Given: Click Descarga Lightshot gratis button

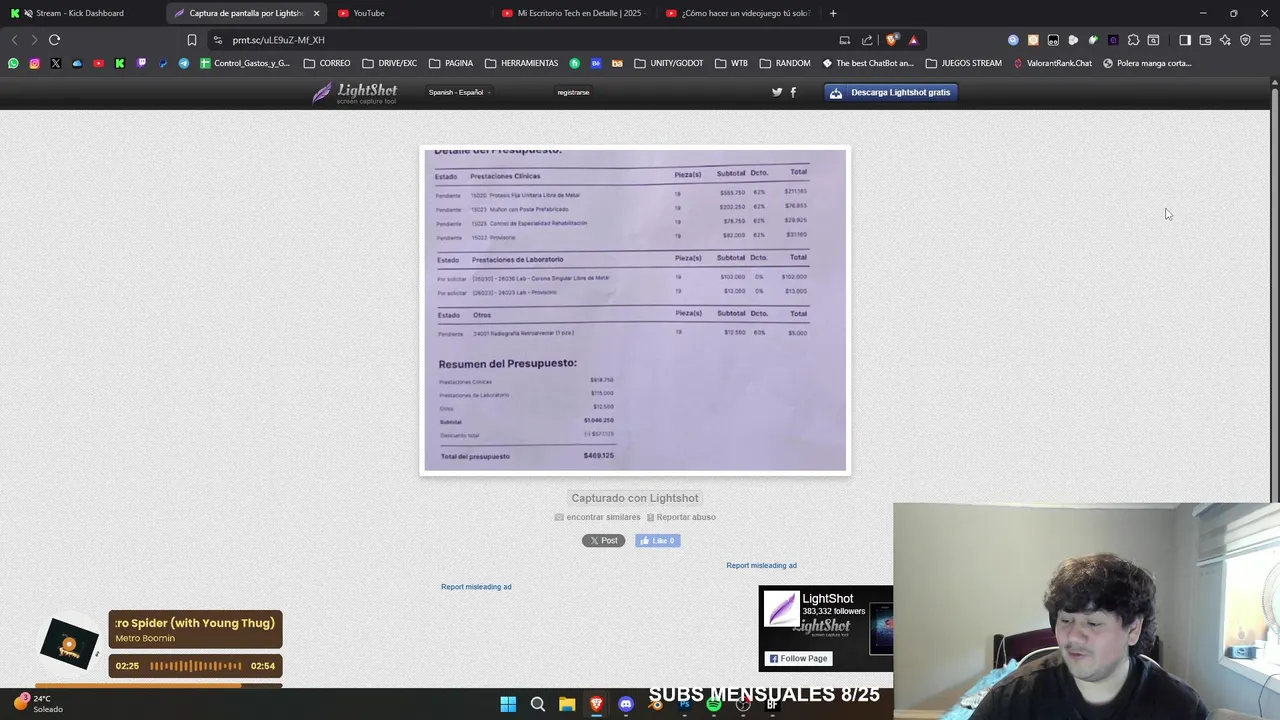Looking at the screenshot, I should coord(891,92).
